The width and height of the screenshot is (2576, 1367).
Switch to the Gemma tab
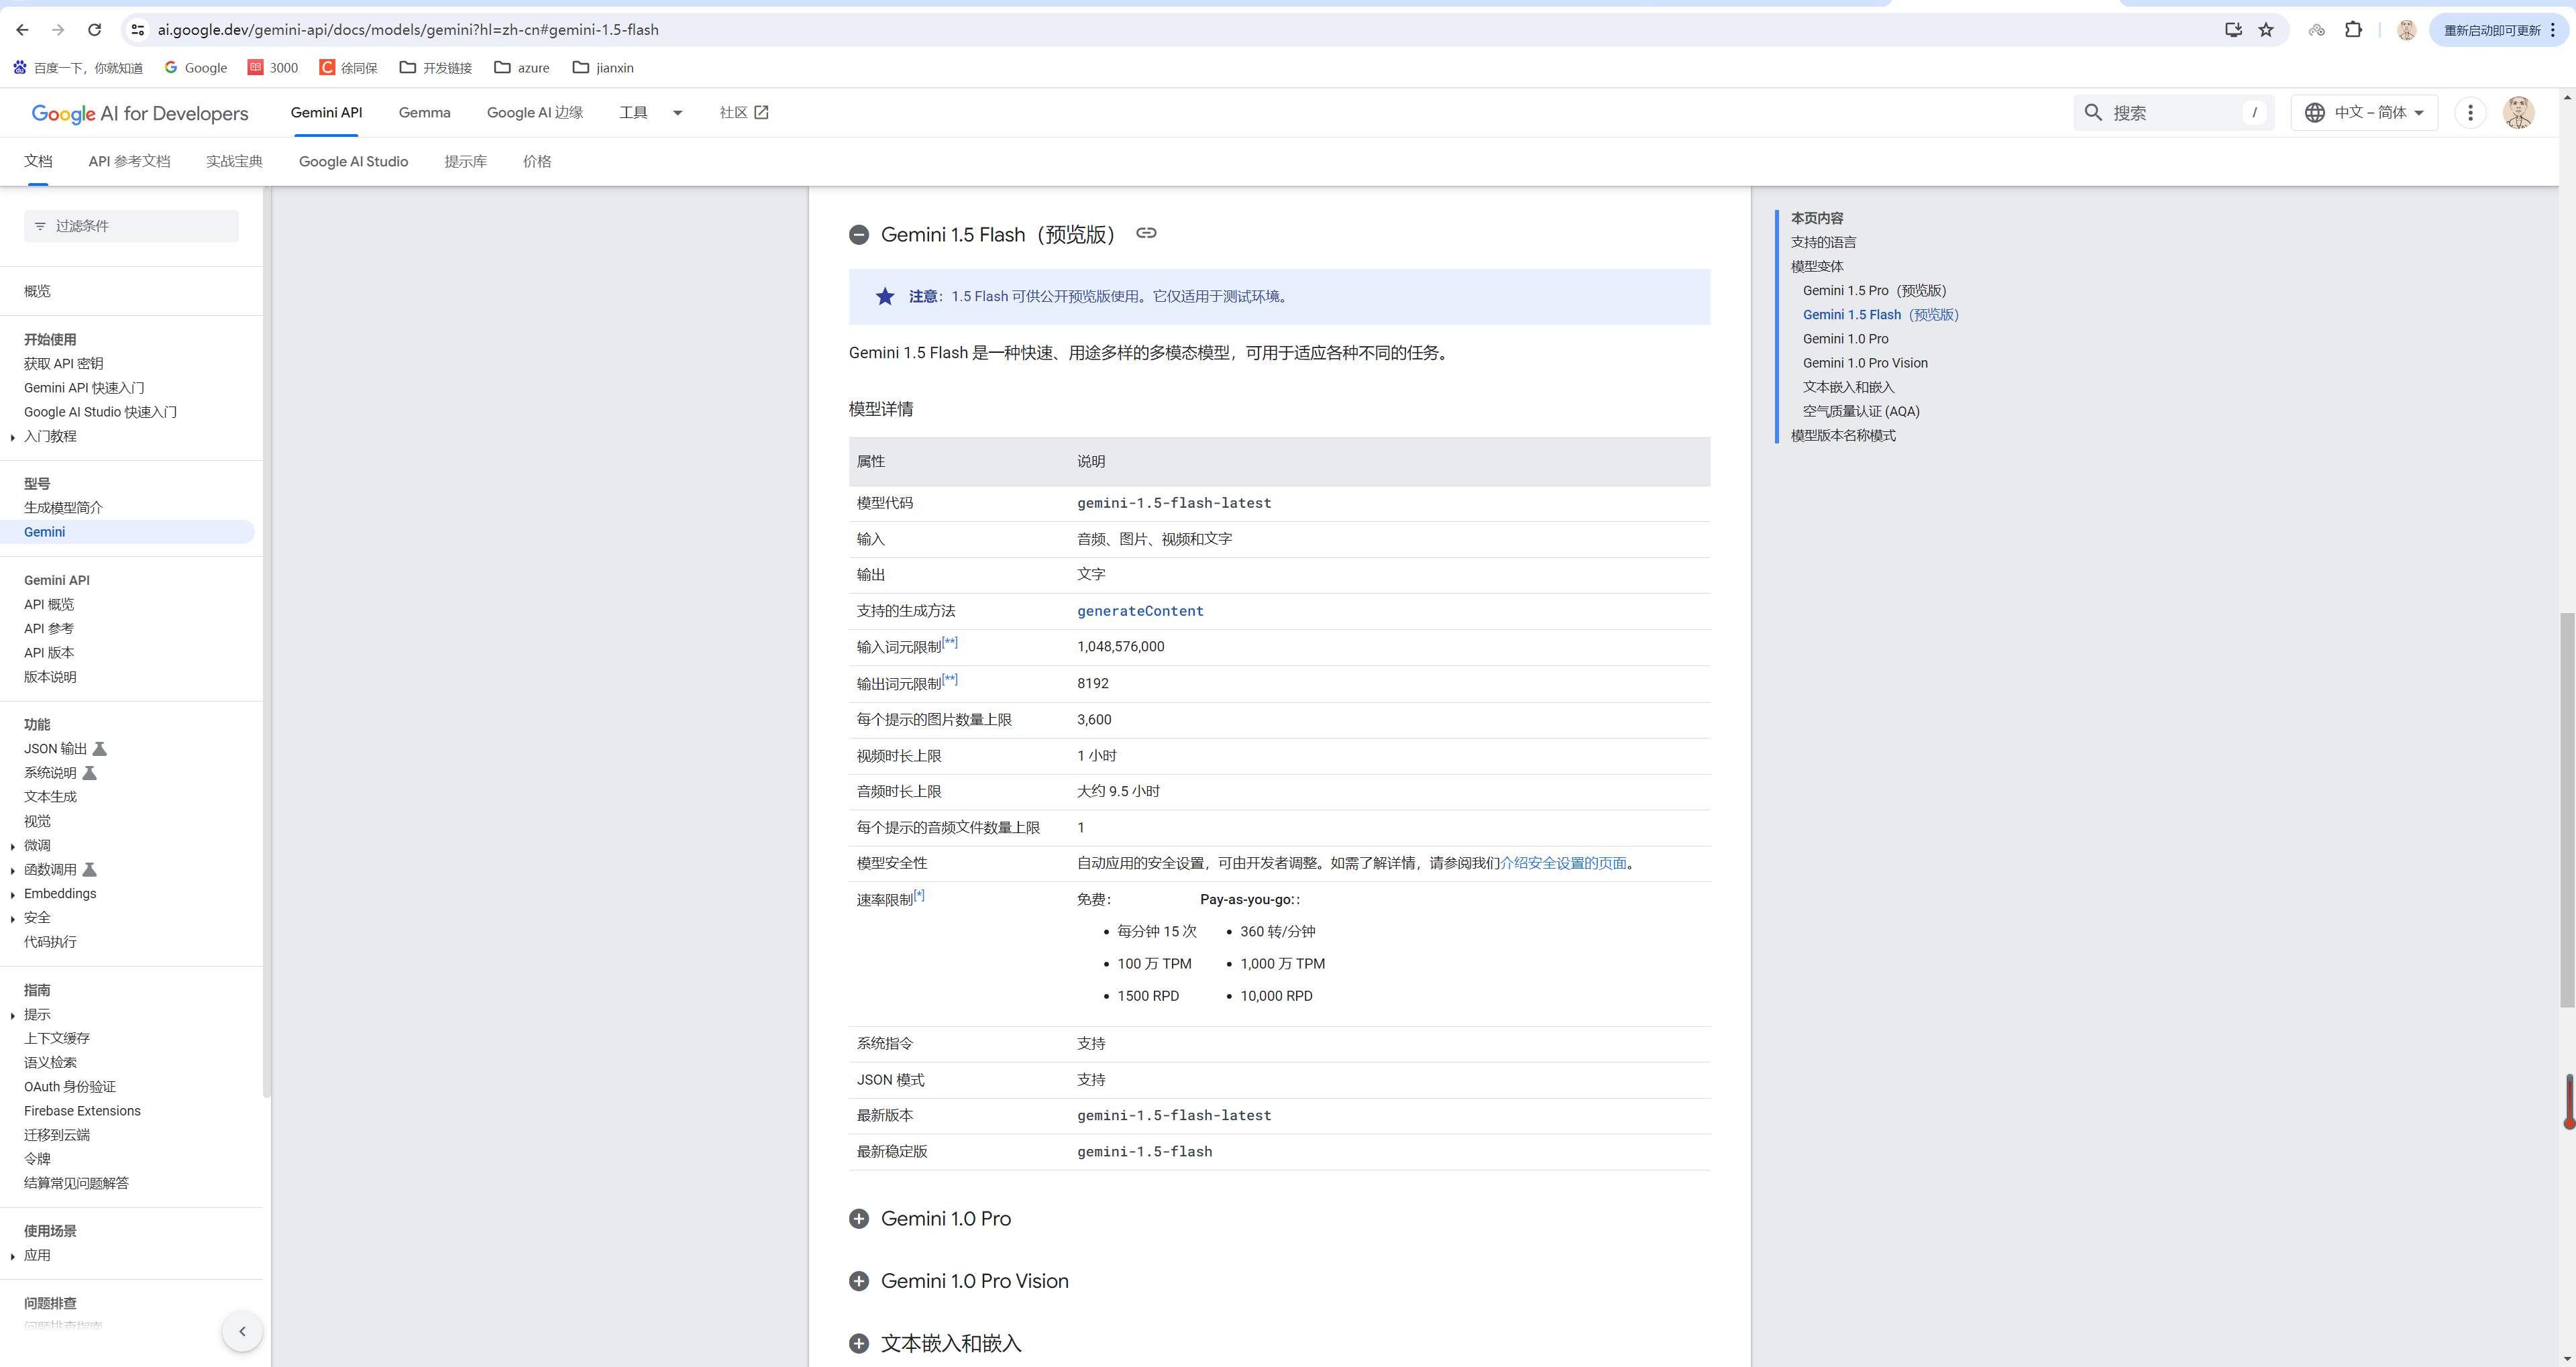pyautogui.click(x=424, y=113)
